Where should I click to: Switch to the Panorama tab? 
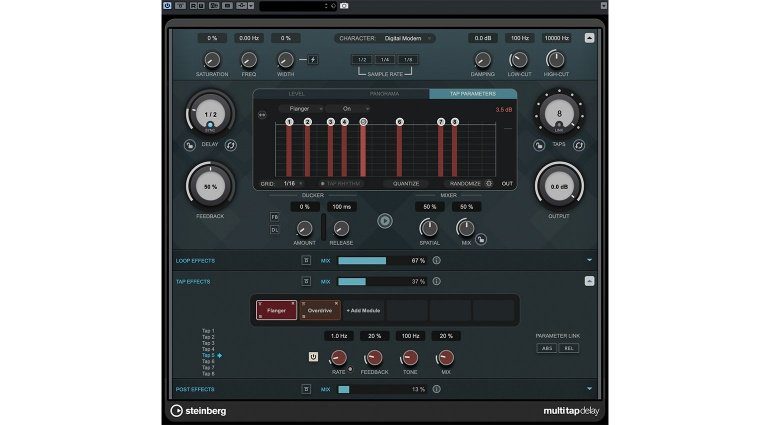[385, 93]
